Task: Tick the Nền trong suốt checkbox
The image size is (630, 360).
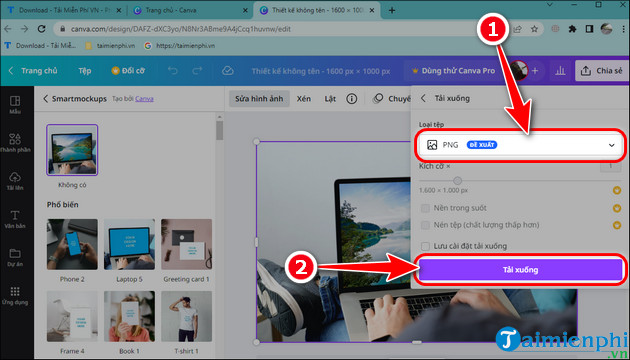Action: [x=425, y=208]
